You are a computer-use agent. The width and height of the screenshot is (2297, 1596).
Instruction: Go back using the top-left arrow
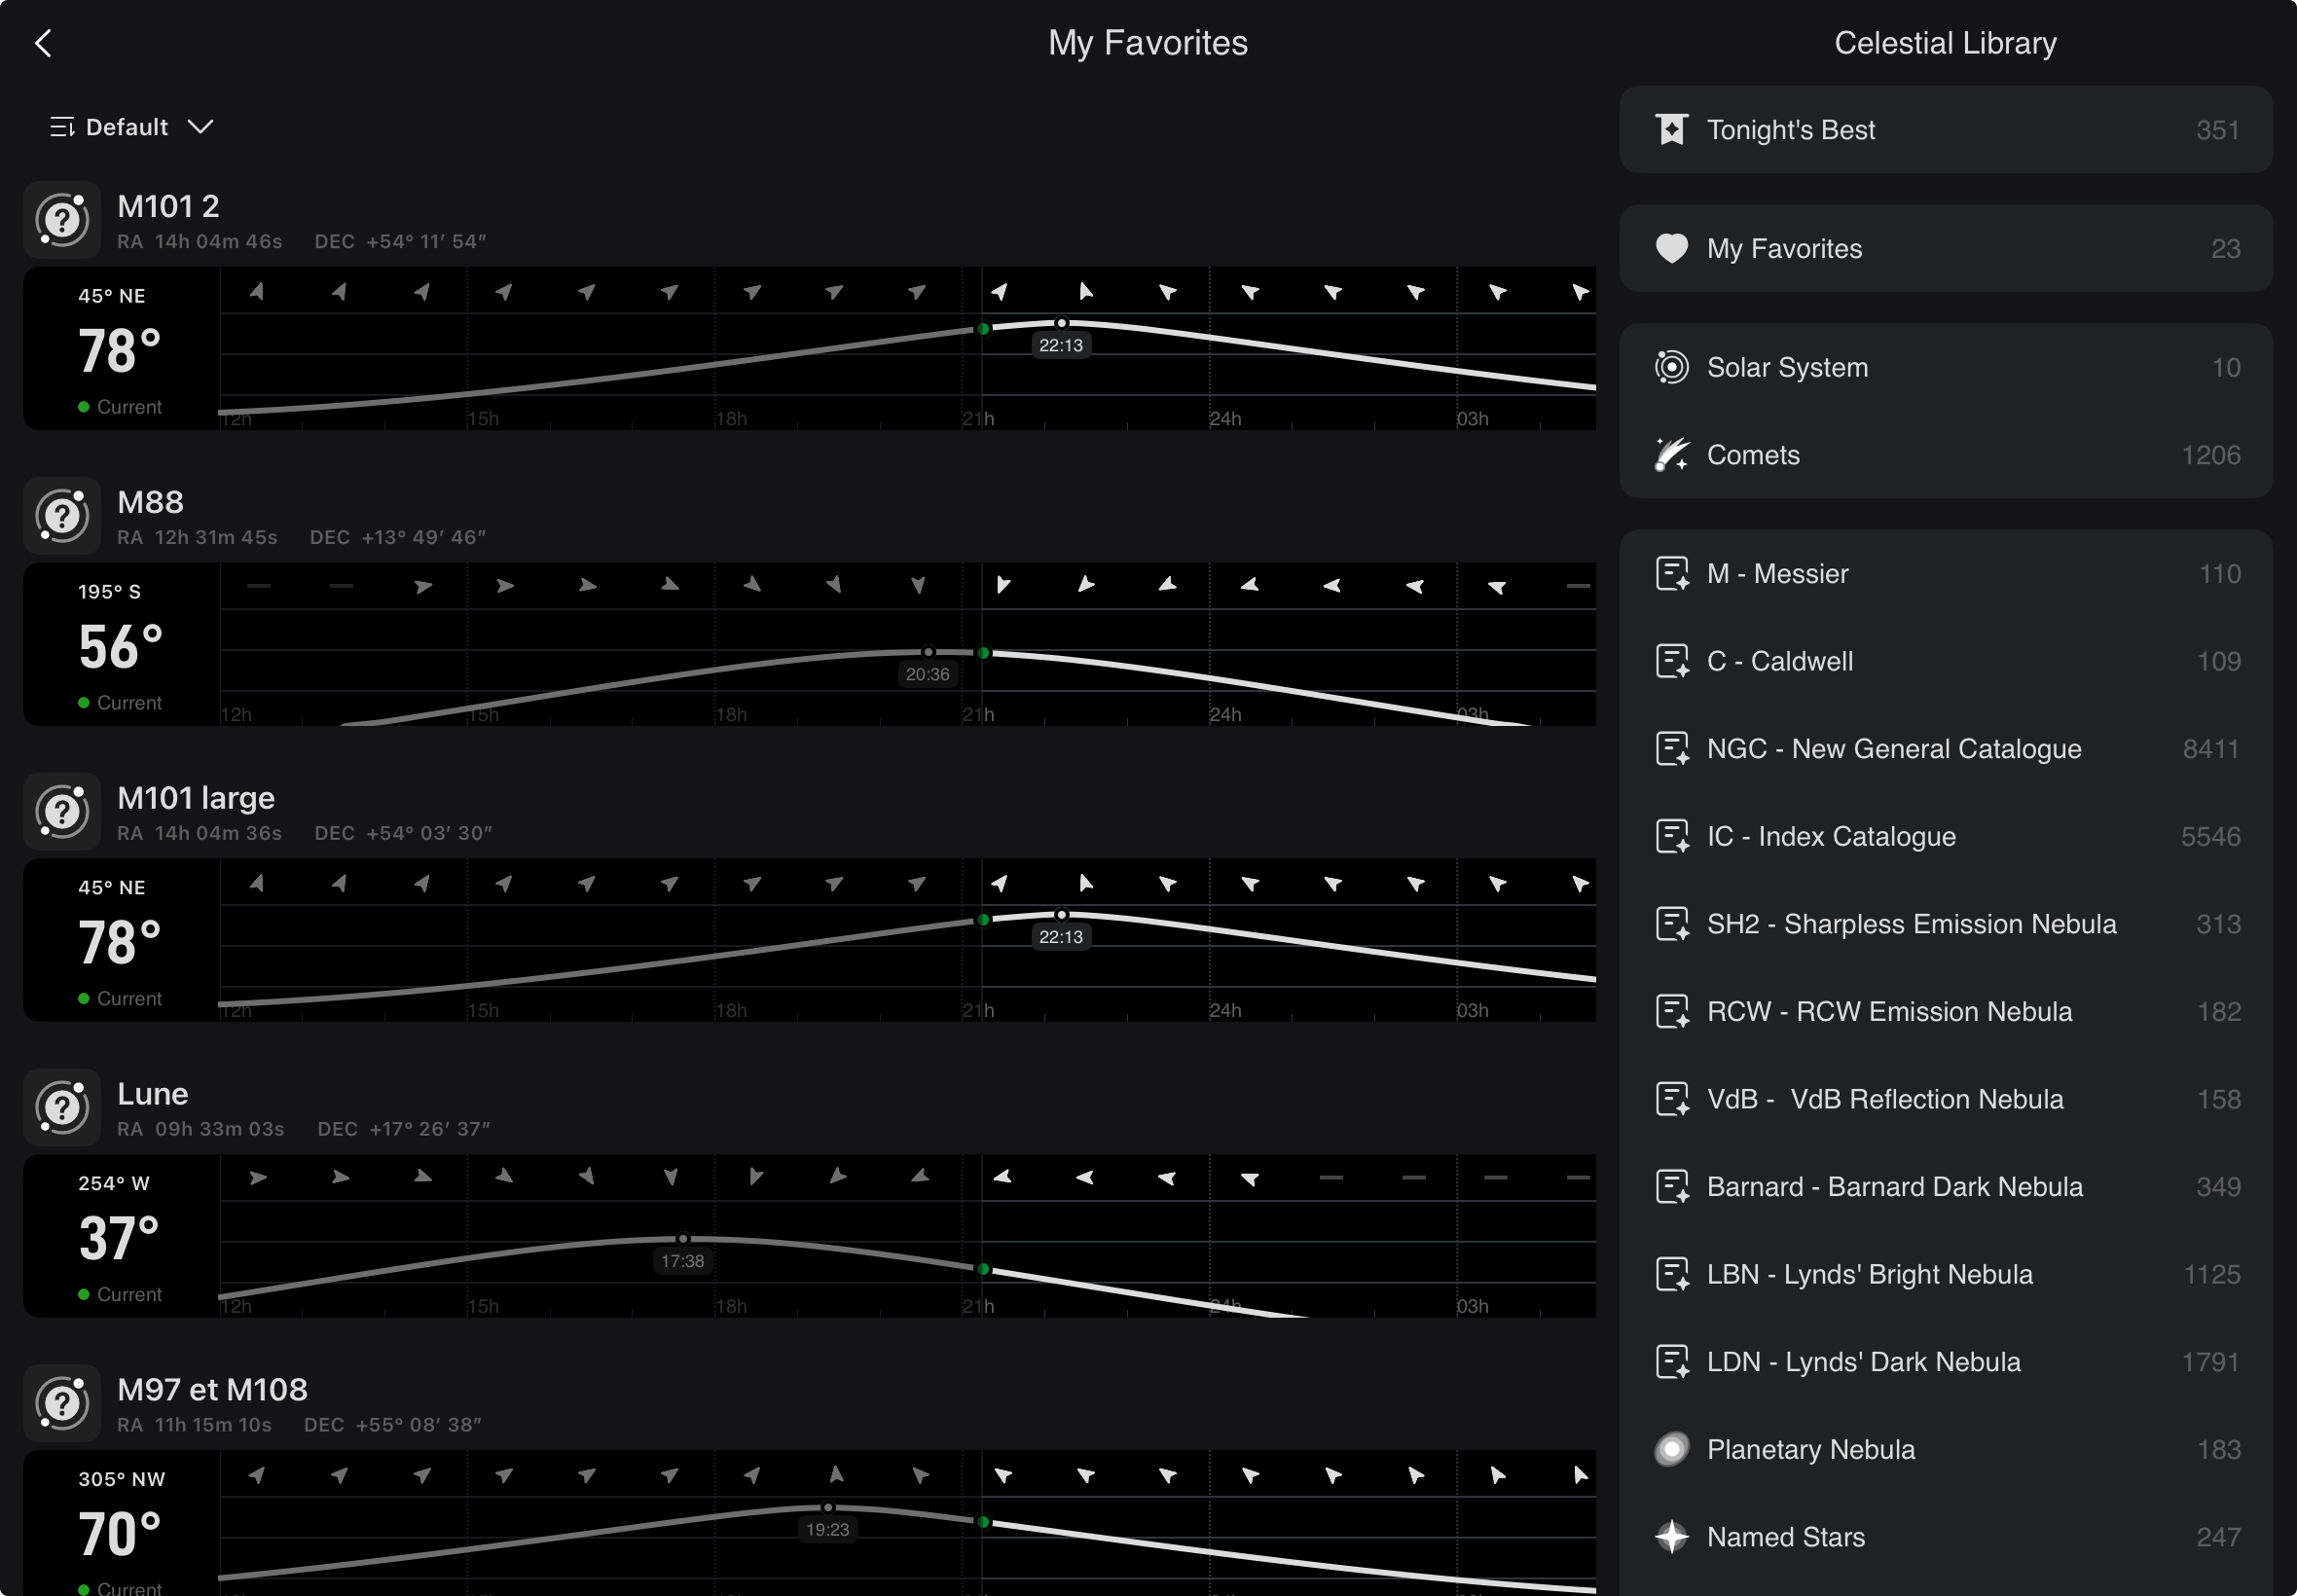pyautogui.click(x=43, y=43)
